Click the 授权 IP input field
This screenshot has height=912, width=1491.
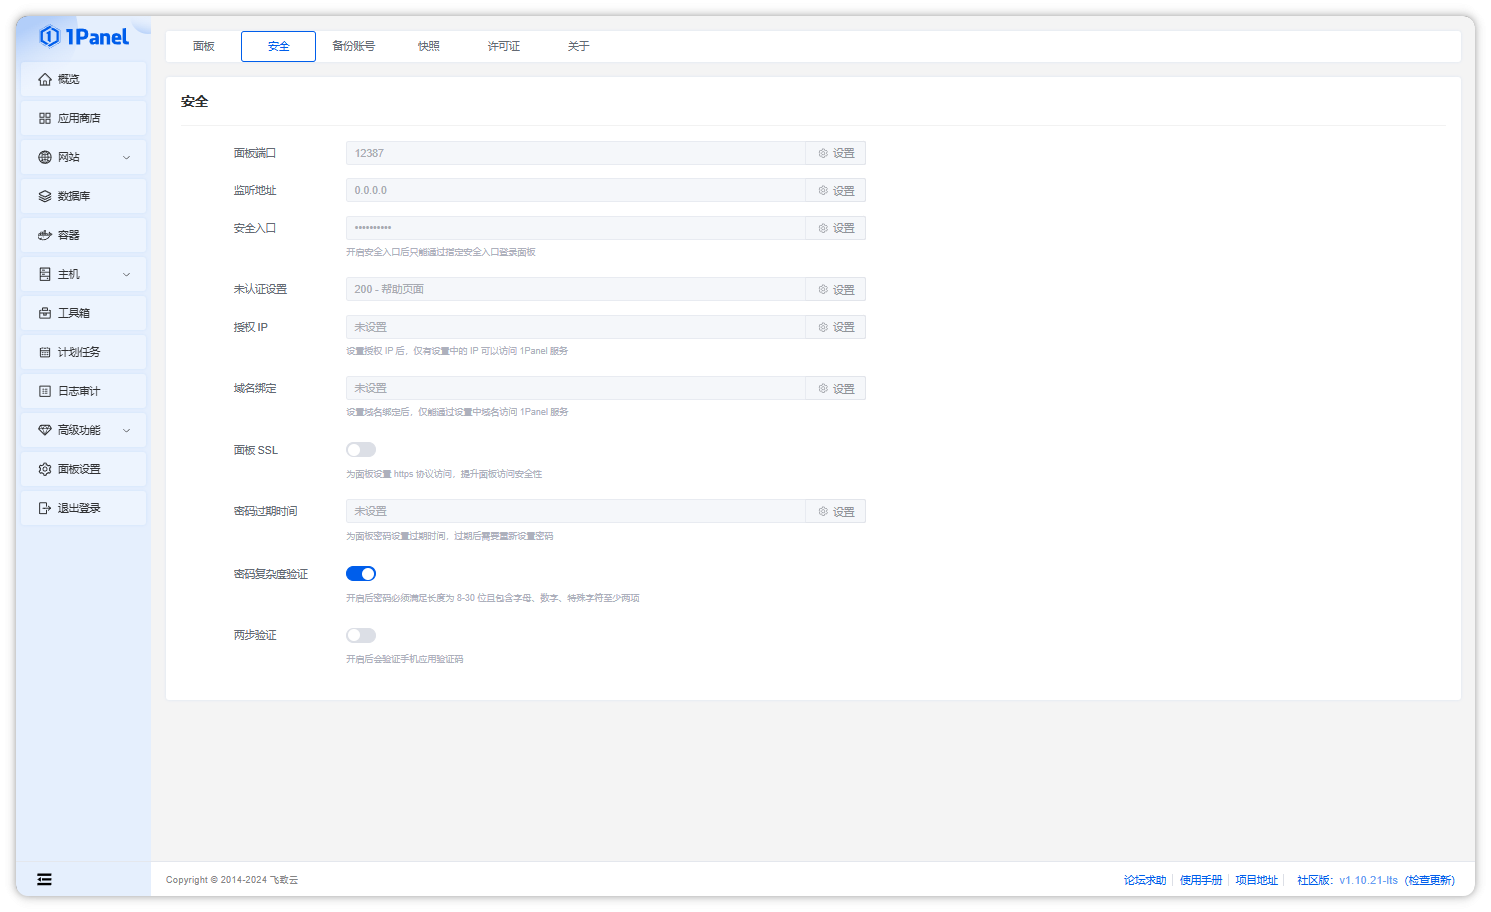click(576, 327)
